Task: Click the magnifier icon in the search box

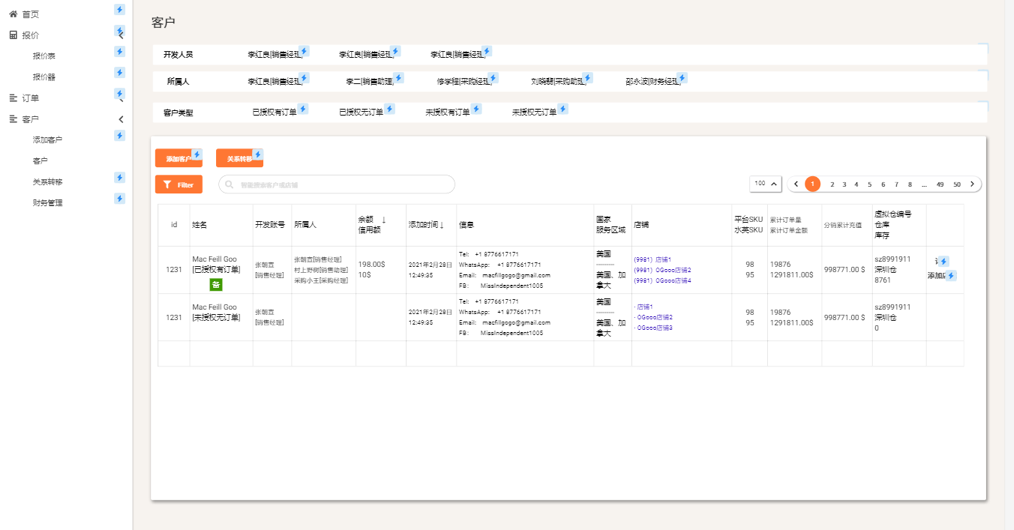Action: (x=231, y=185)
